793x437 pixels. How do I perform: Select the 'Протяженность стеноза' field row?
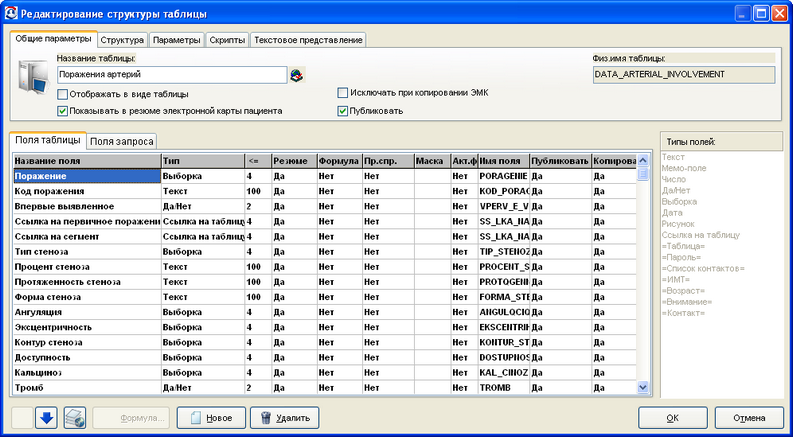325,282
